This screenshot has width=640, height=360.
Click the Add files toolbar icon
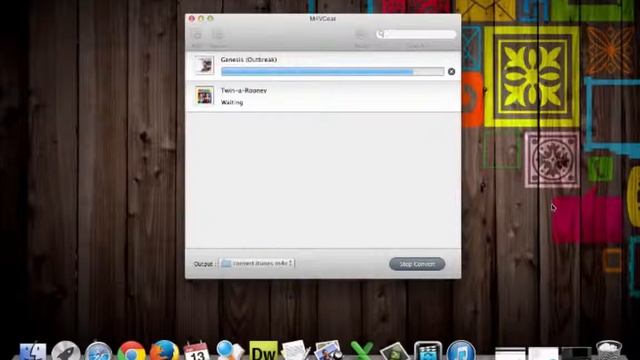pyautogui.click(x=198, y=36)
